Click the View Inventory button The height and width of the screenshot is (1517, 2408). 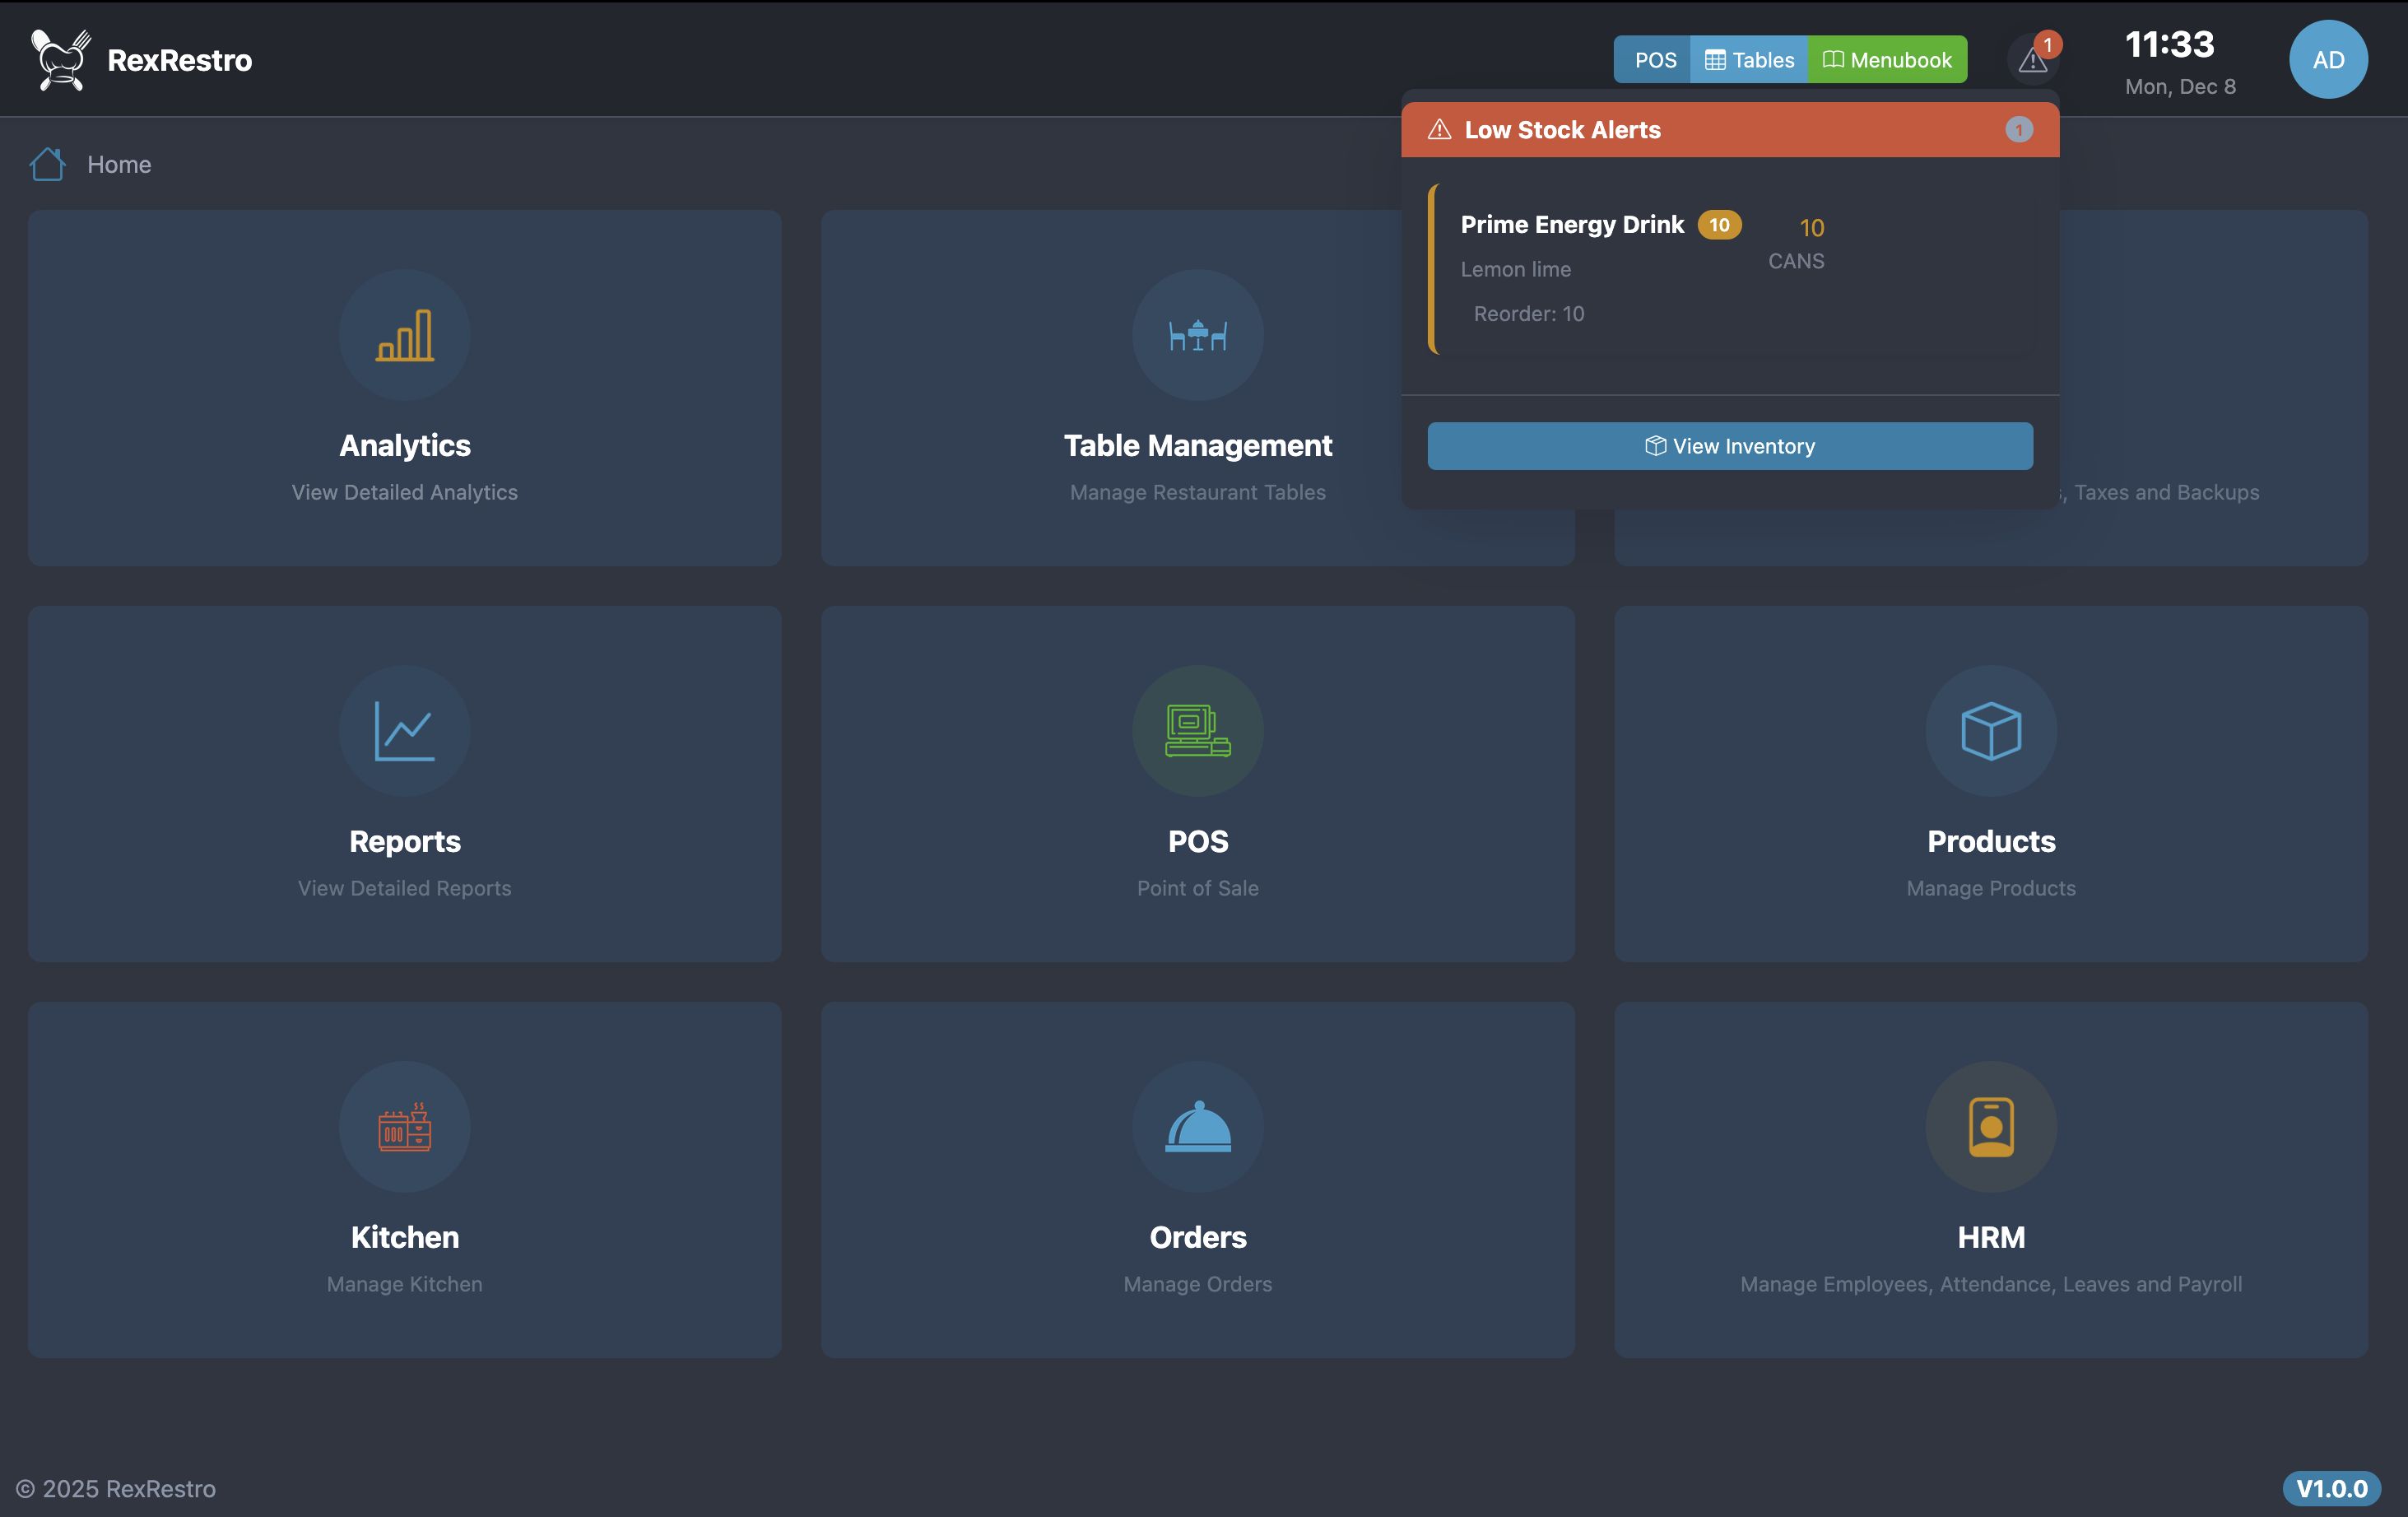[x=1729, y=446]
